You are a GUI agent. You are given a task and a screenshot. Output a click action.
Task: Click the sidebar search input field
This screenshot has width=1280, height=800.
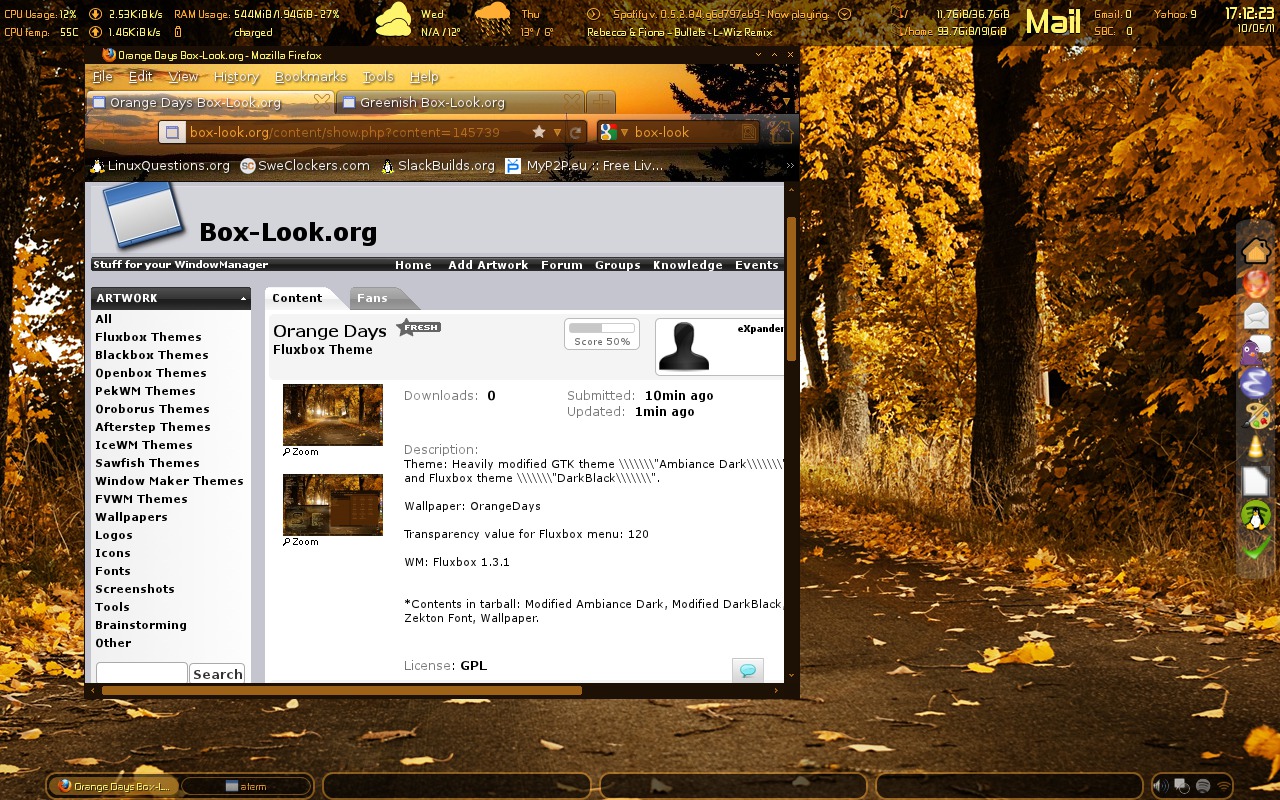(141, 673)
